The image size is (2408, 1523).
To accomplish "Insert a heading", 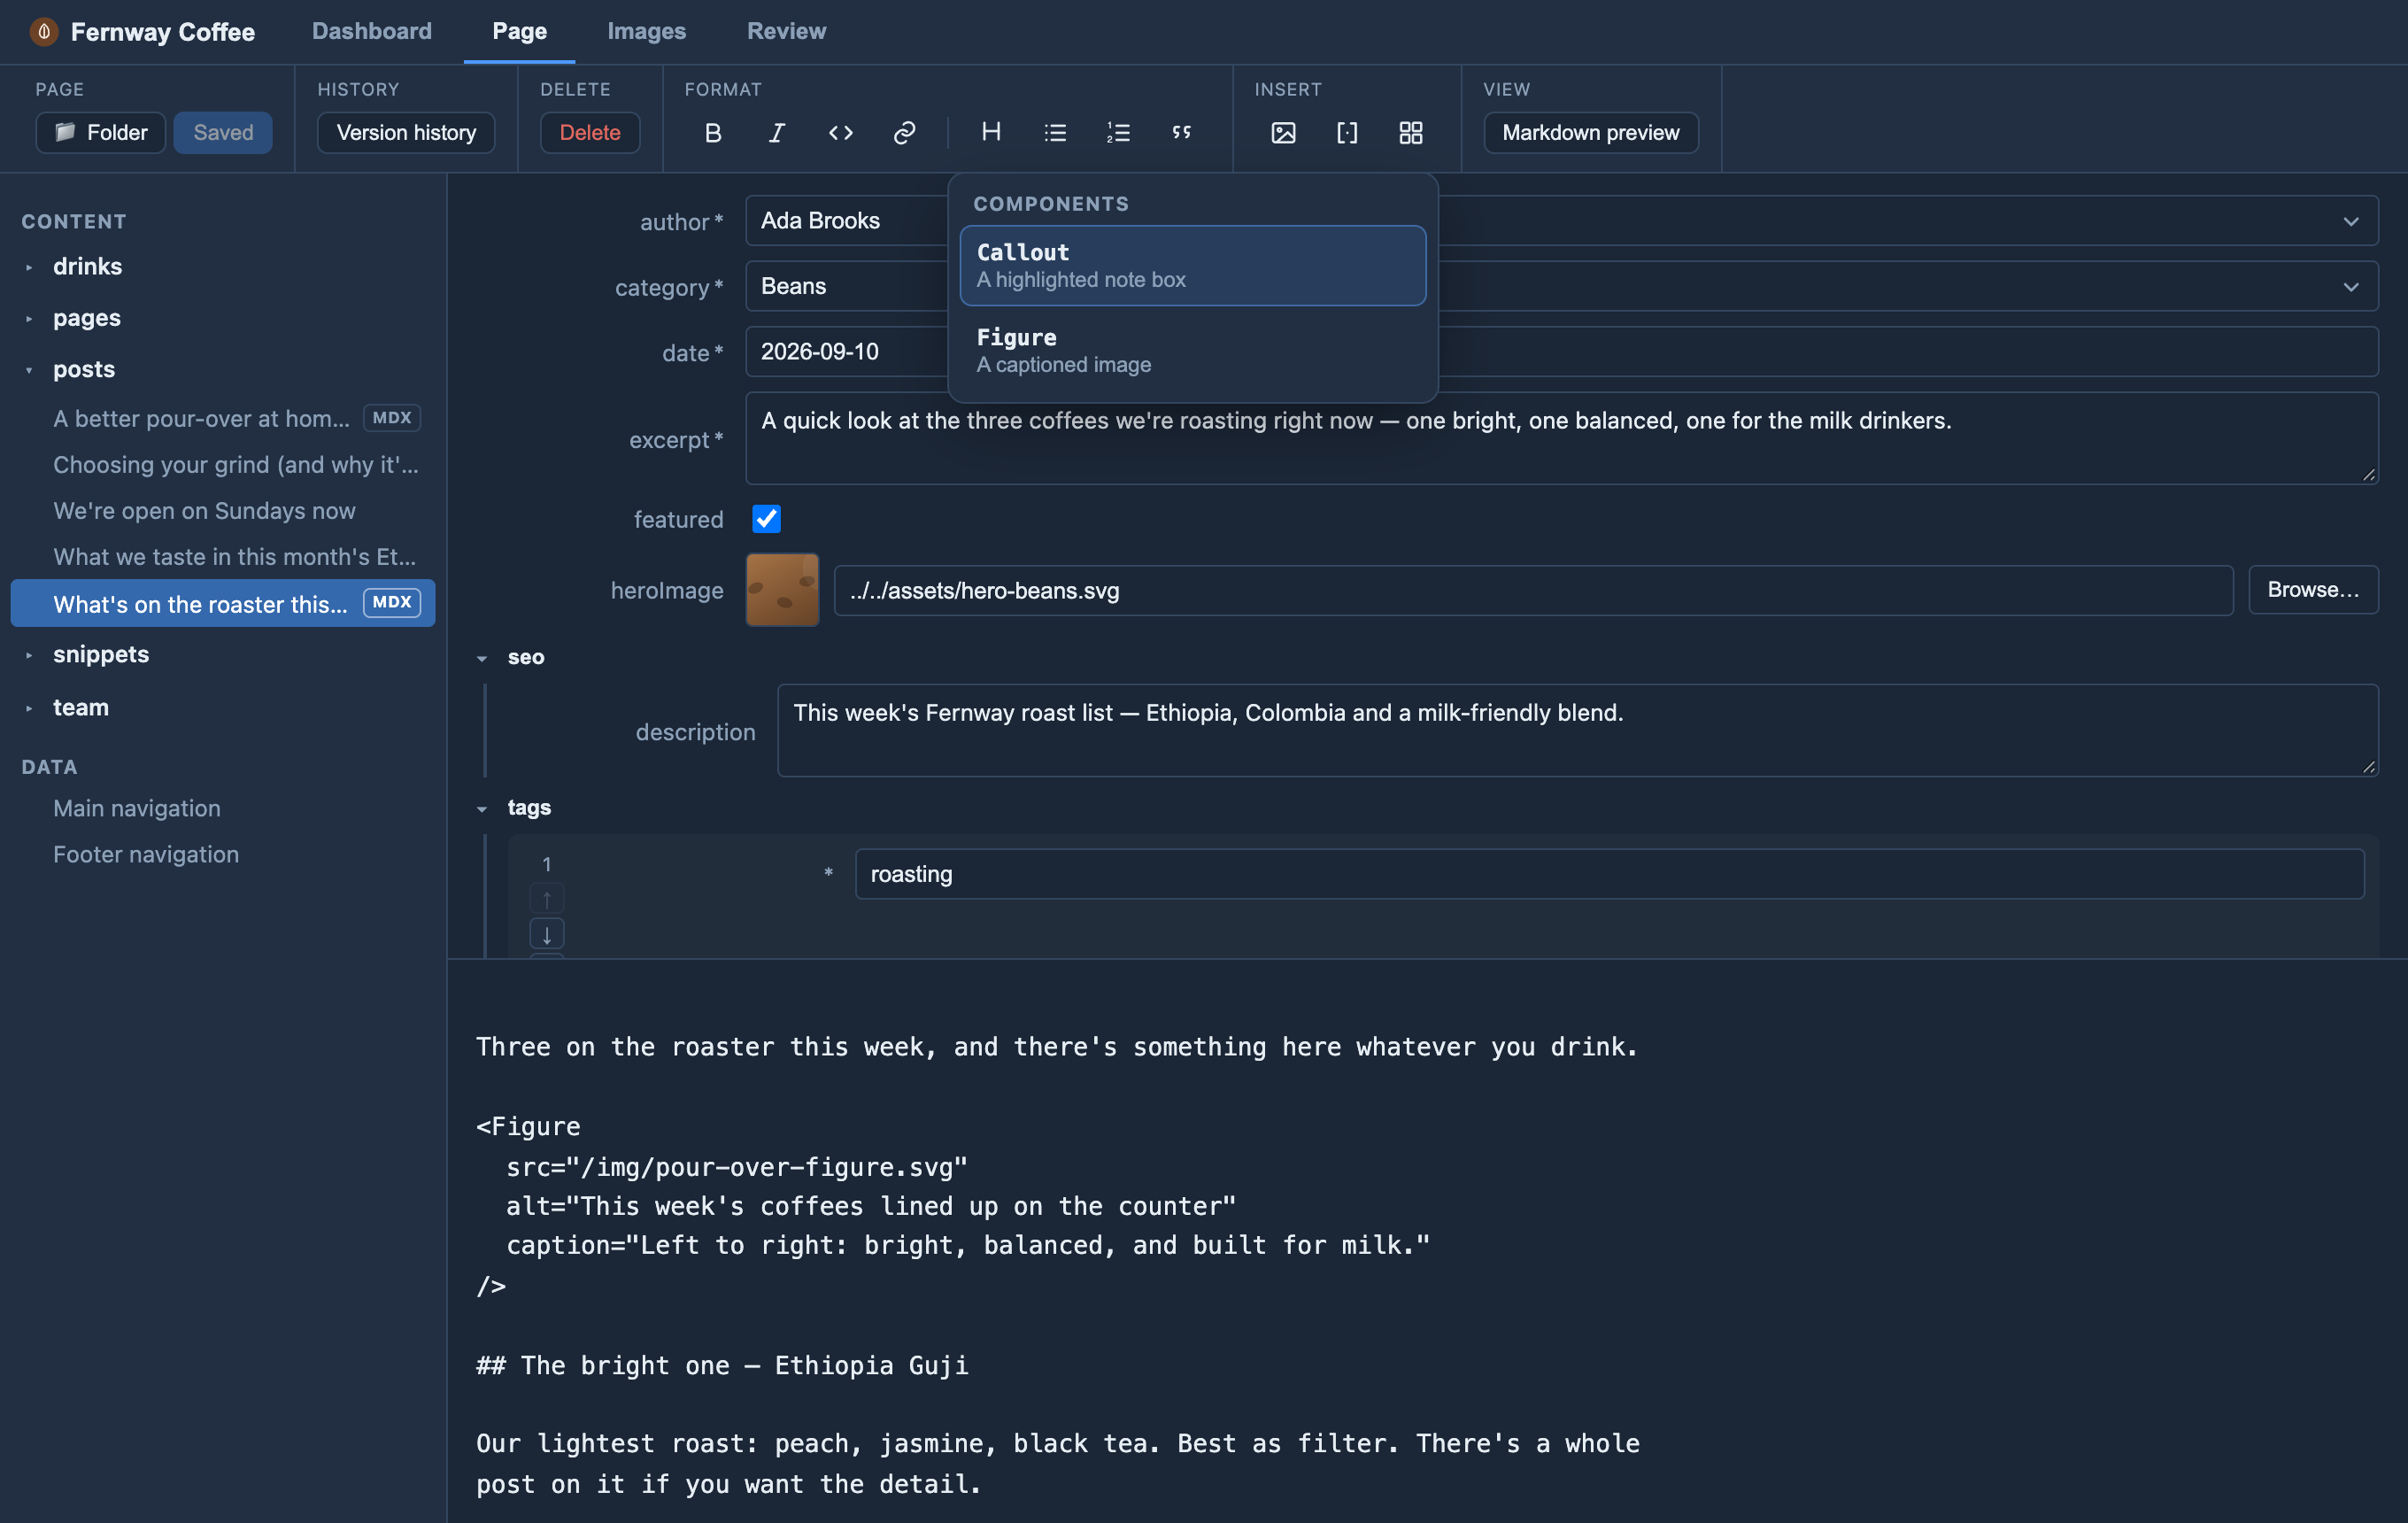I will click(991, 132).
